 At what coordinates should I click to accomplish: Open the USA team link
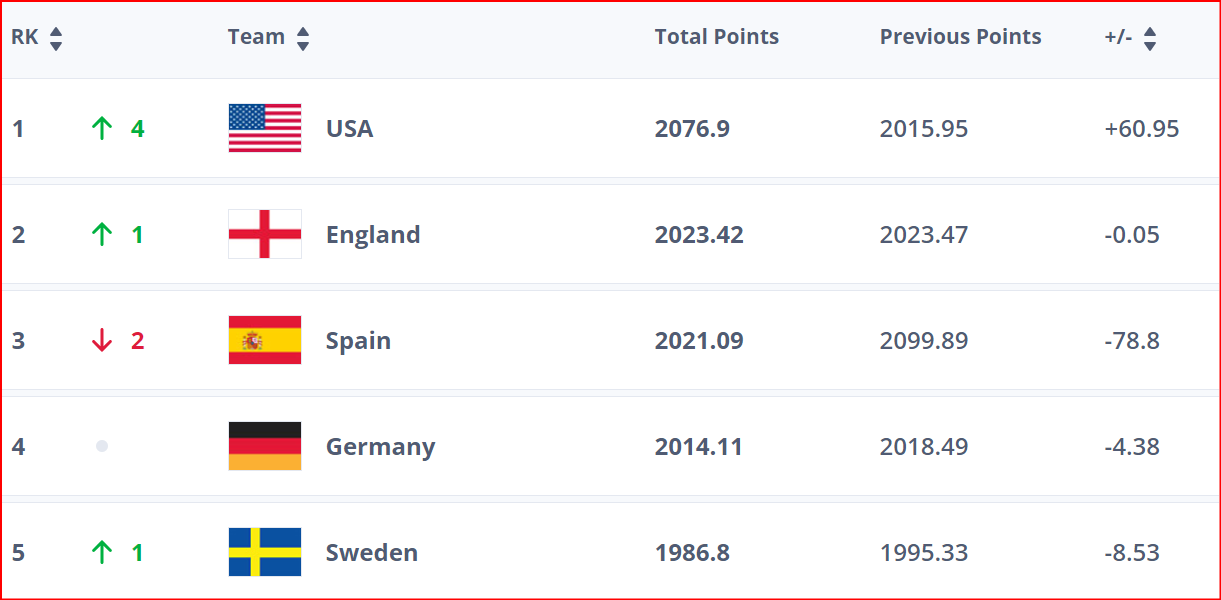coord(349,129)
